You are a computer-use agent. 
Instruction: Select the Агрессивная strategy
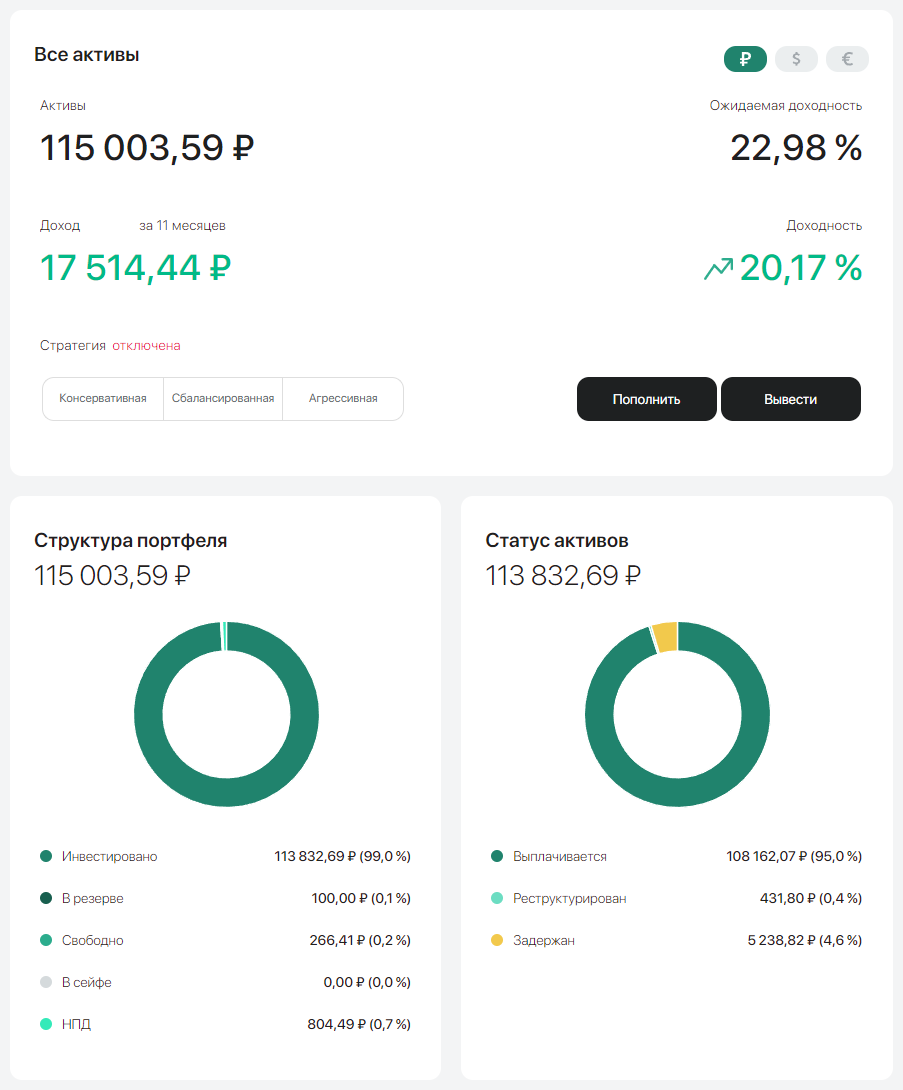point(343,398)
